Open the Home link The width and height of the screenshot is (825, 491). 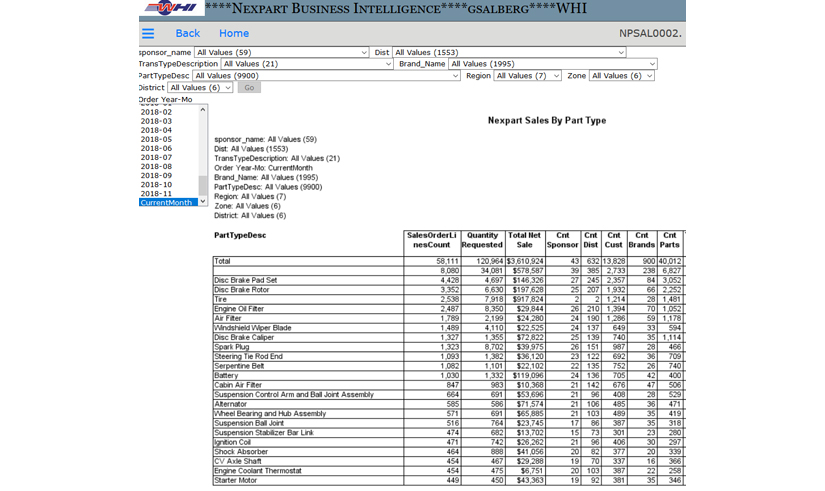click(234, 33)
